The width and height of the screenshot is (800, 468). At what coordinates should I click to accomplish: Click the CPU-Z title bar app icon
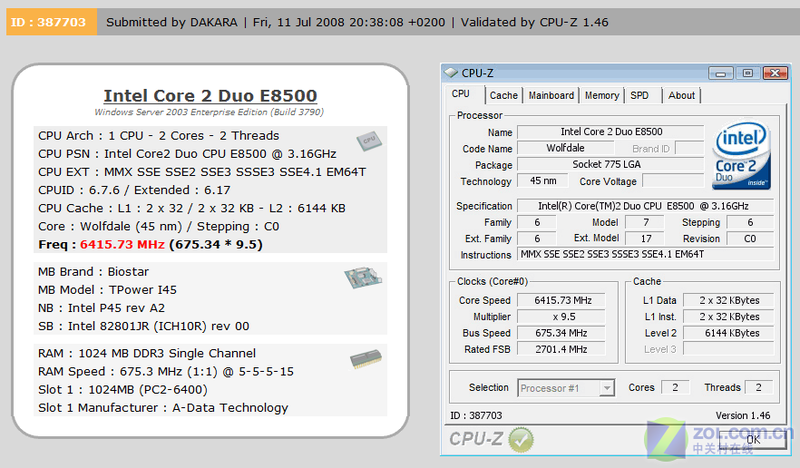click(451, 73)
